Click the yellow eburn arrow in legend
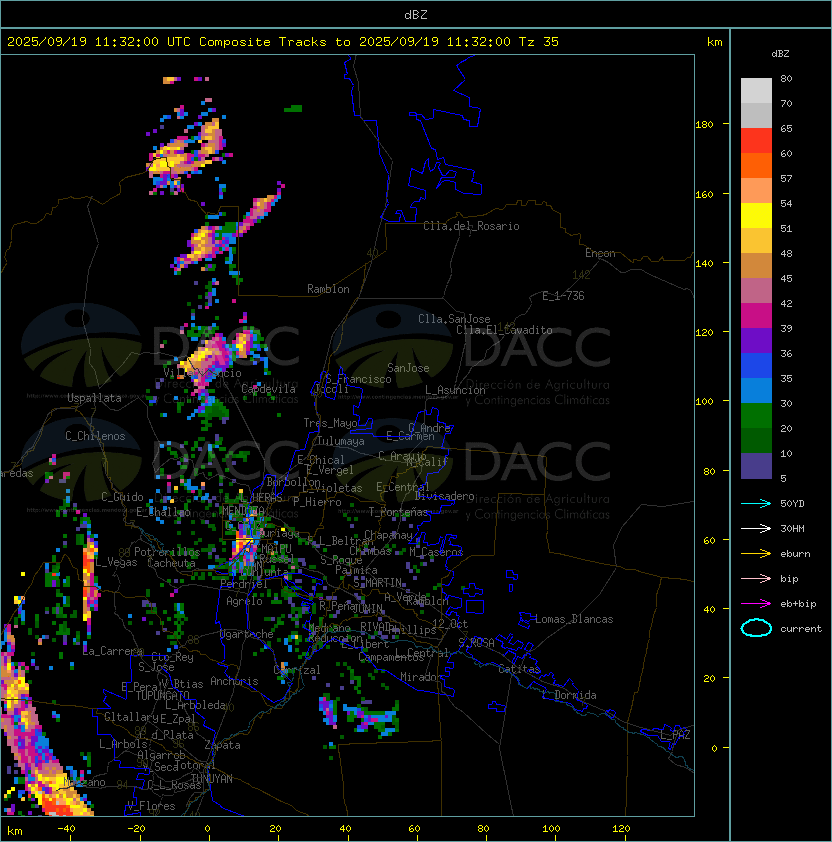Screen dimensions: 832x842 point(756,554)
